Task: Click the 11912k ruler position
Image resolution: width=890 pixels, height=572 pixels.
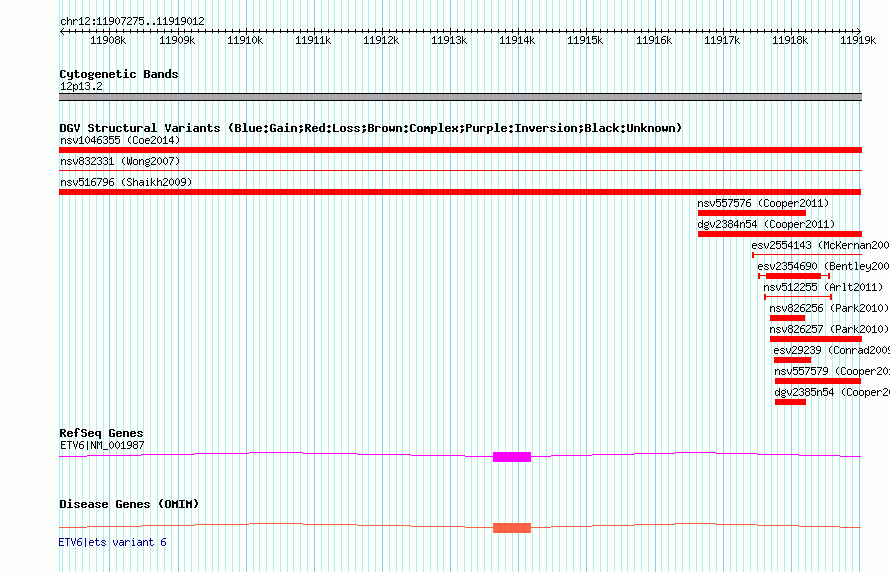Action: tap(381, 40)
